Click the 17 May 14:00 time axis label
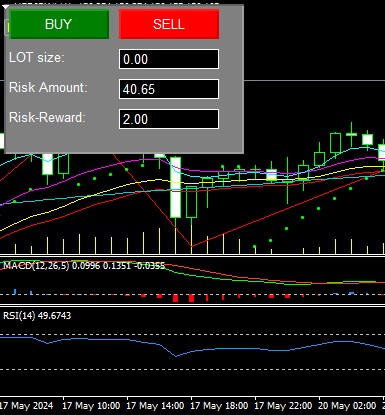Viewport: 385px width, 415px height. (155, 406)
